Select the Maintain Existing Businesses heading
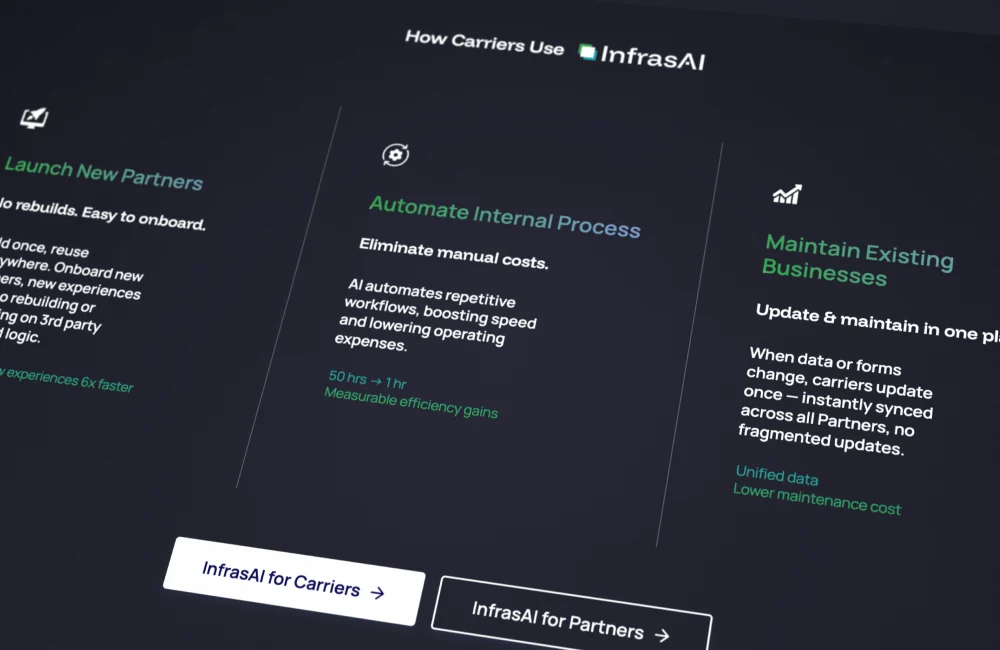This screenshot has height=650, width=1000. tap(856, 261)
